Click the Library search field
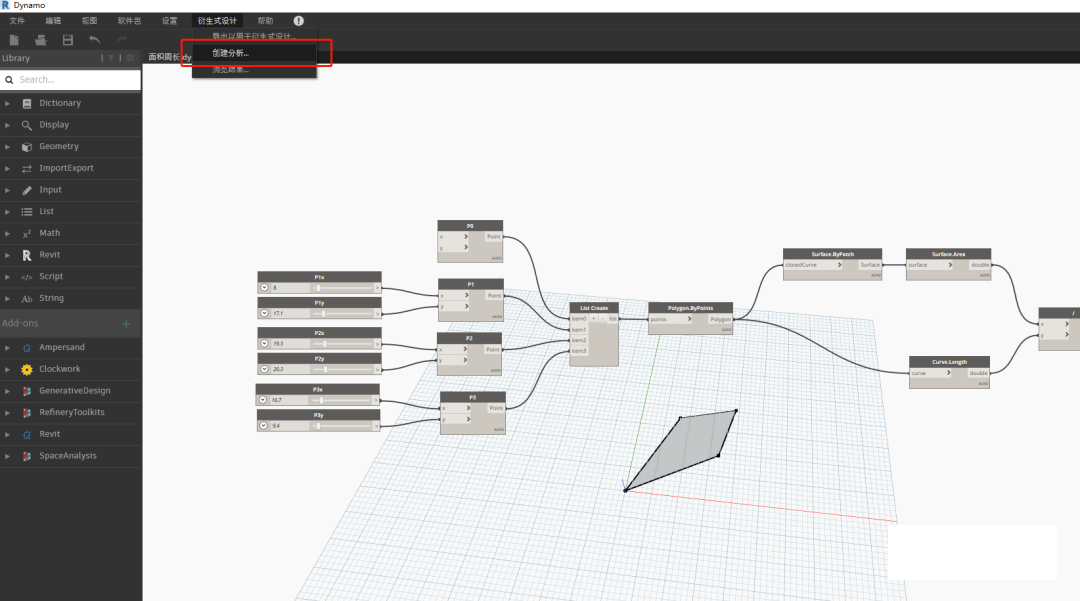Screen dimensions: 1080x601 [71, 80]
